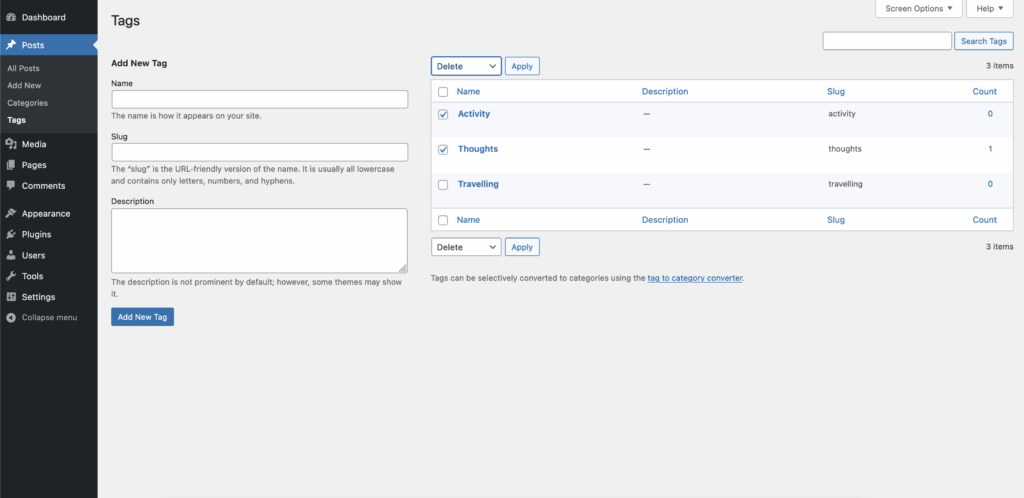The width and height of the screenshot is (1024, 498).
Task: Click the Media icon in sidebar
Action: pos(11,144)
